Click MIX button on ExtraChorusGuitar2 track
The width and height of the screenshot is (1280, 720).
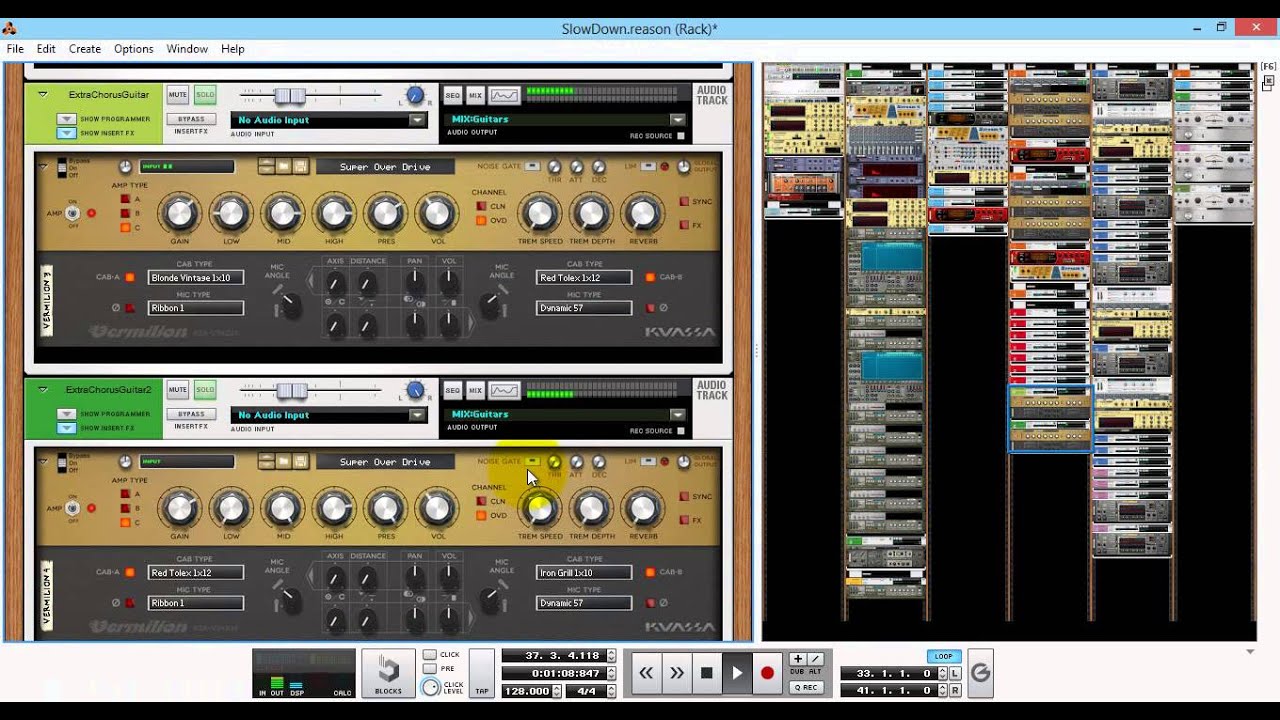click(475, 390)
